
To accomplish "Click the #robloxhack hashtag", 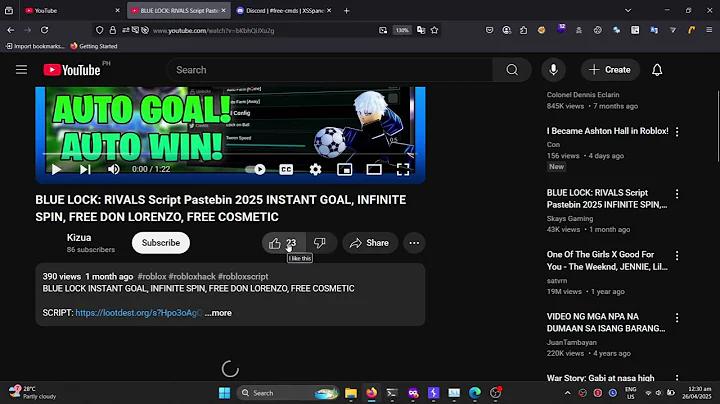I will (192, 276).
